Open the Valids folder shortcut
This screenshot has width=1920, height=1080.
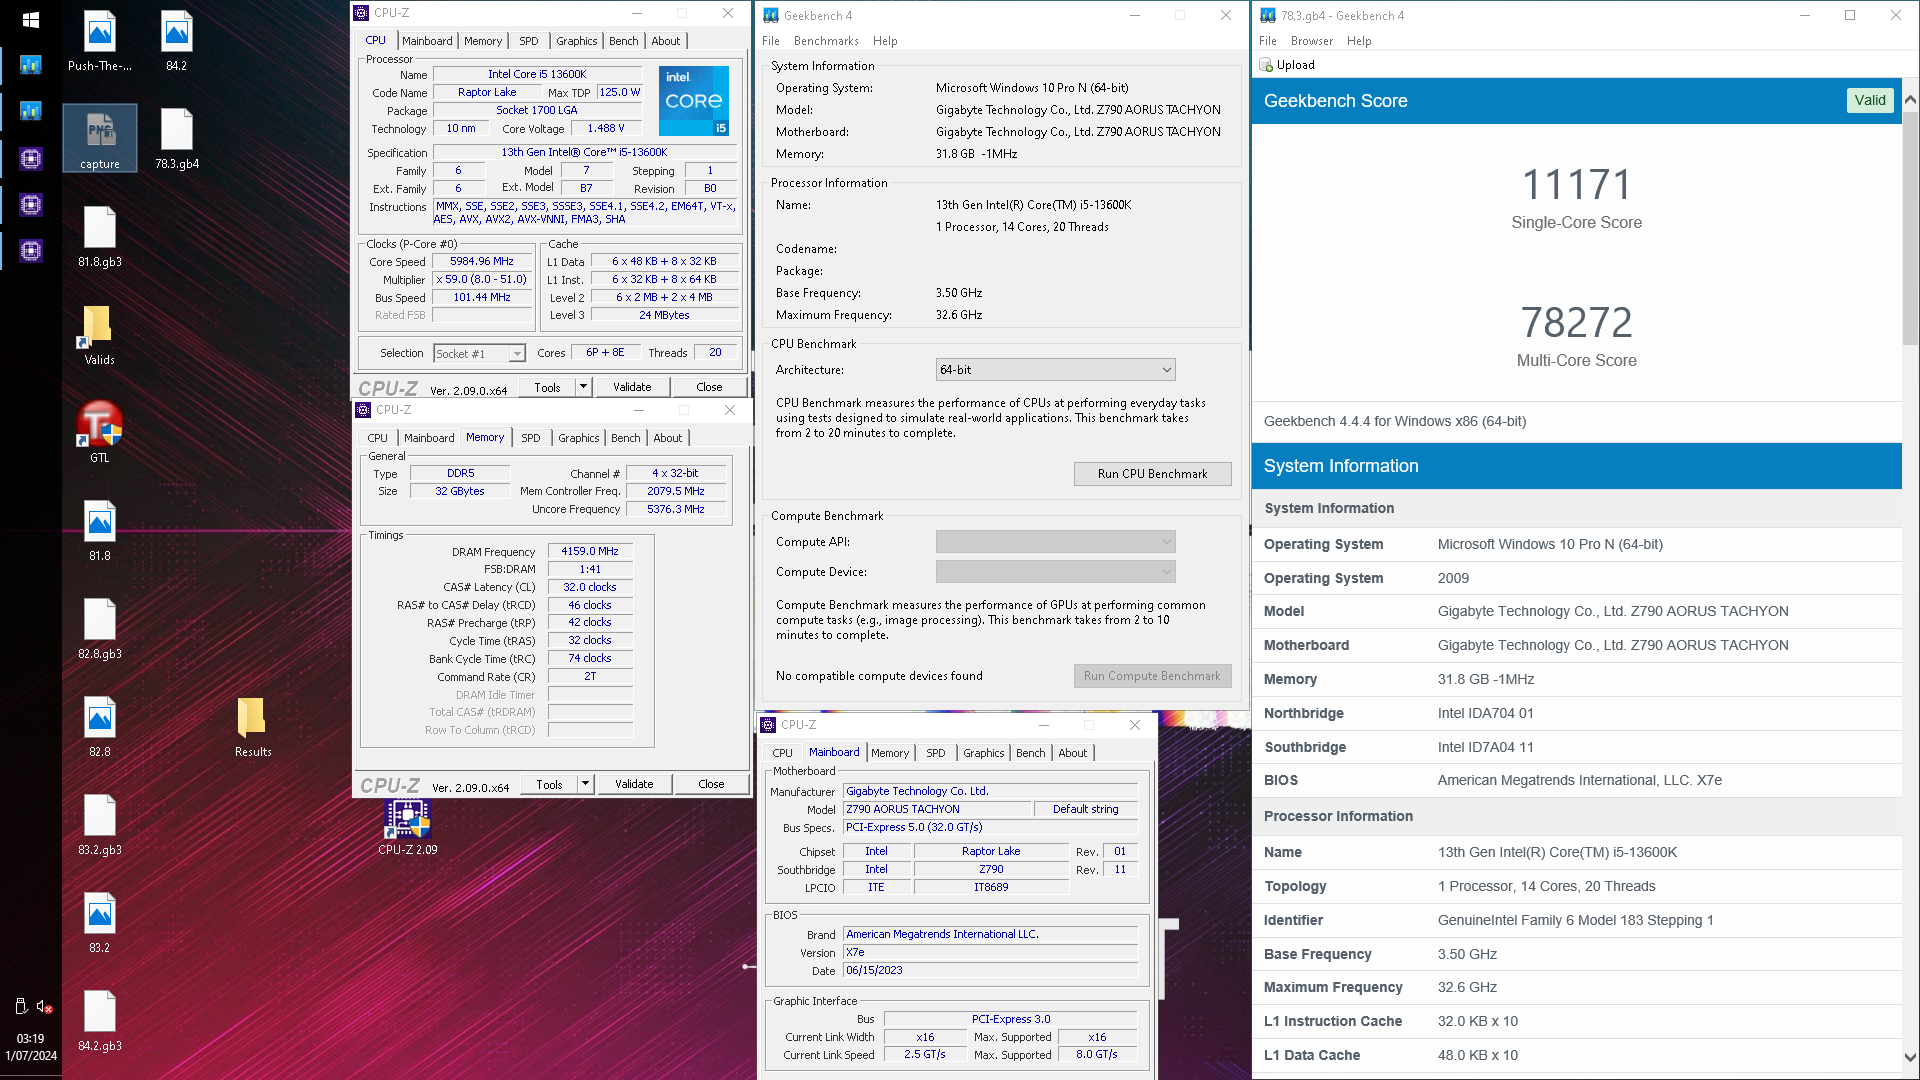click(99, 335)
